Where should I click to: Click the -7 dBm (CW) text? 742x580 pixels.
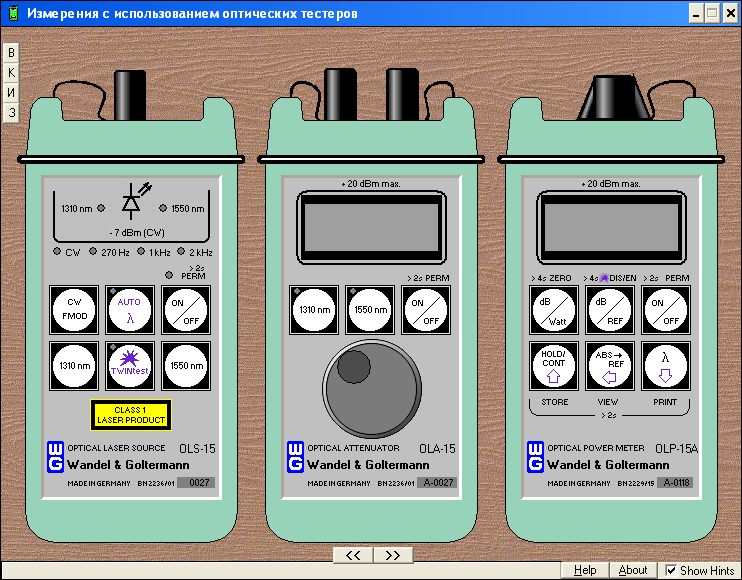(137, 233)
